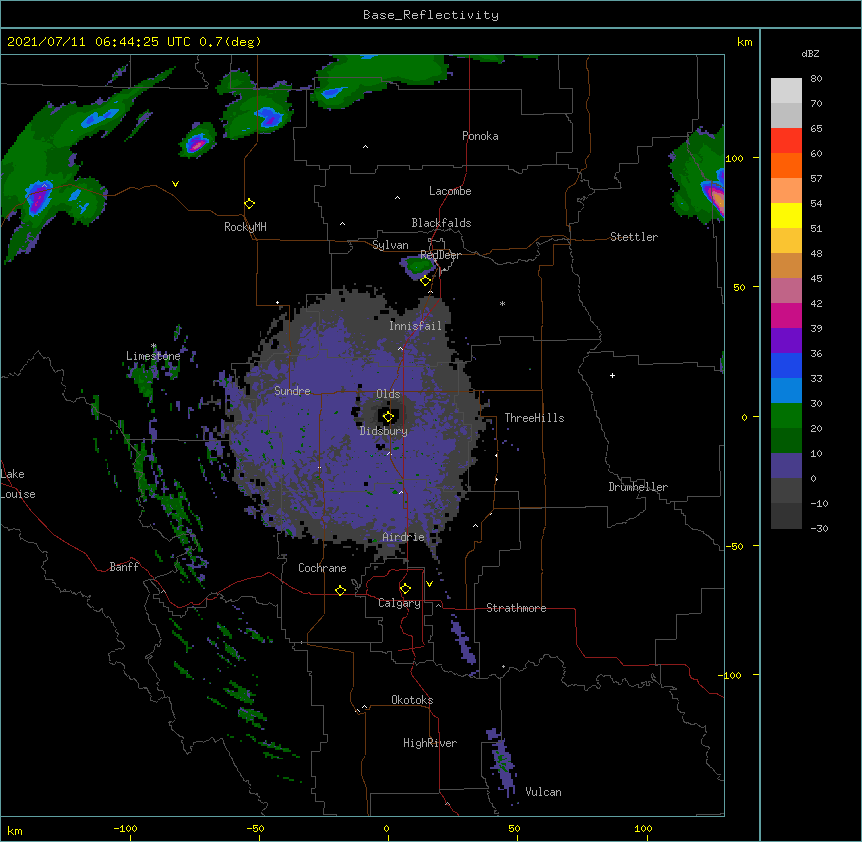This screenshot has height=842, width=862.
Task: Select the Ponoka city label
Action: tap(480, 136)
